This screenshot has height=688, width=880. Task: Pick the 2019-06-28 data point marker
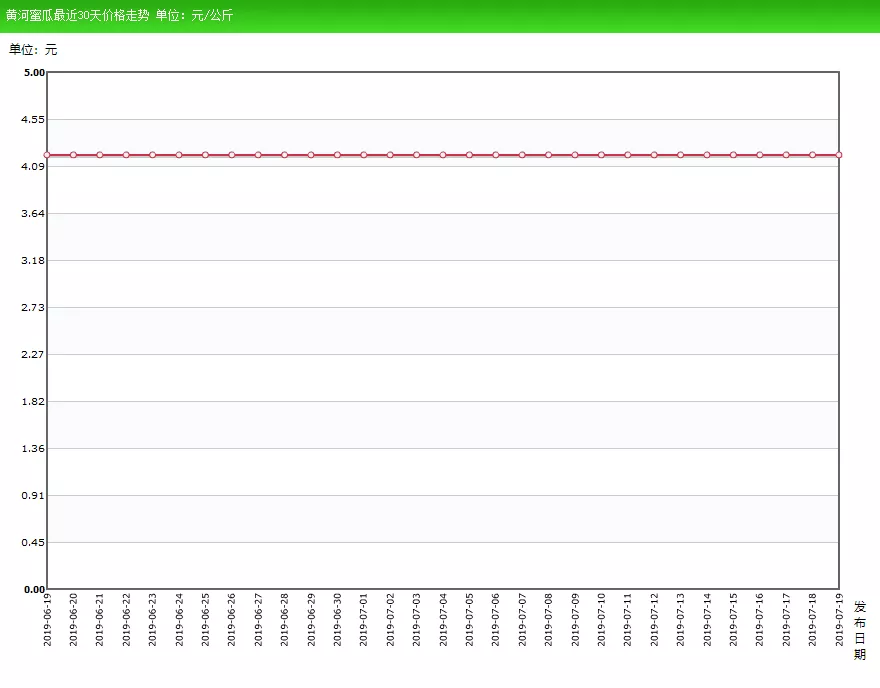[285, 155]
